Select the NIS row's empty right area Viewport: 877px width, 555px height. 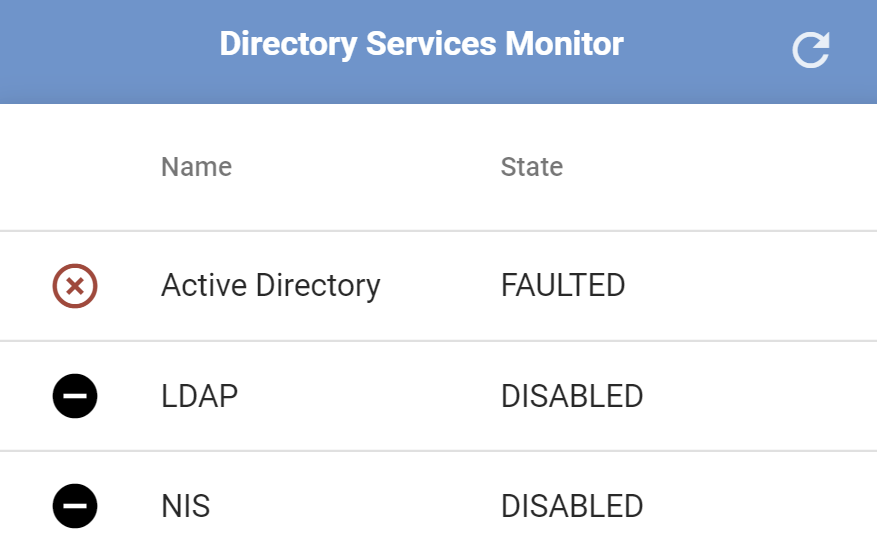click(x=761, y=506)
